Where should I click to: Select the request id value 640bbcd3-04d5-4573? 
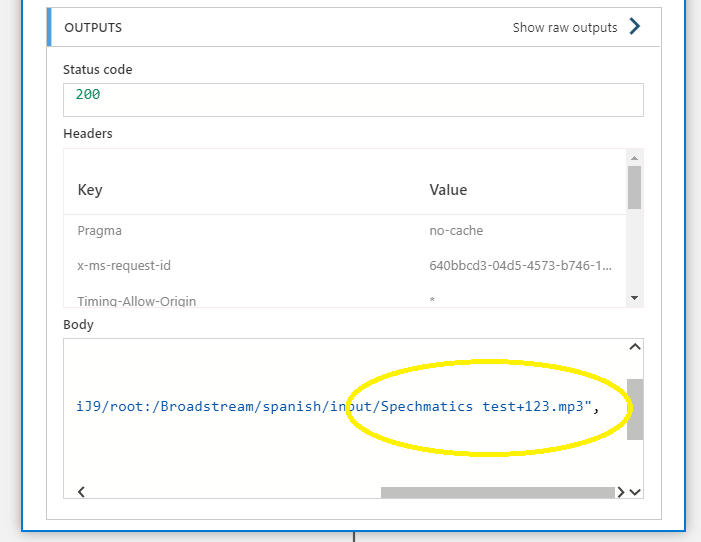click(520, 266)
